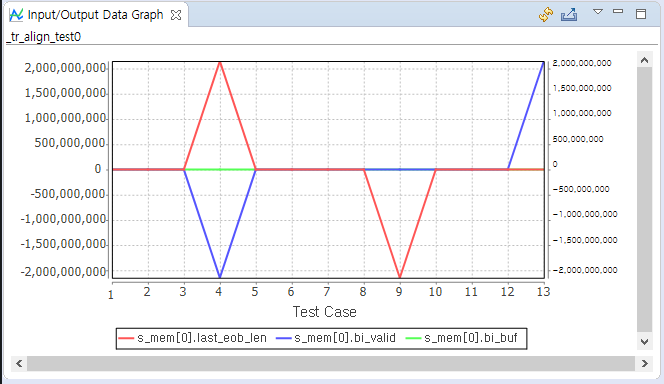Image resolution: width=664 pixels, height=384 pixels.
Task: Click left axis label -1,000,000,000
Action: [64, 219]
